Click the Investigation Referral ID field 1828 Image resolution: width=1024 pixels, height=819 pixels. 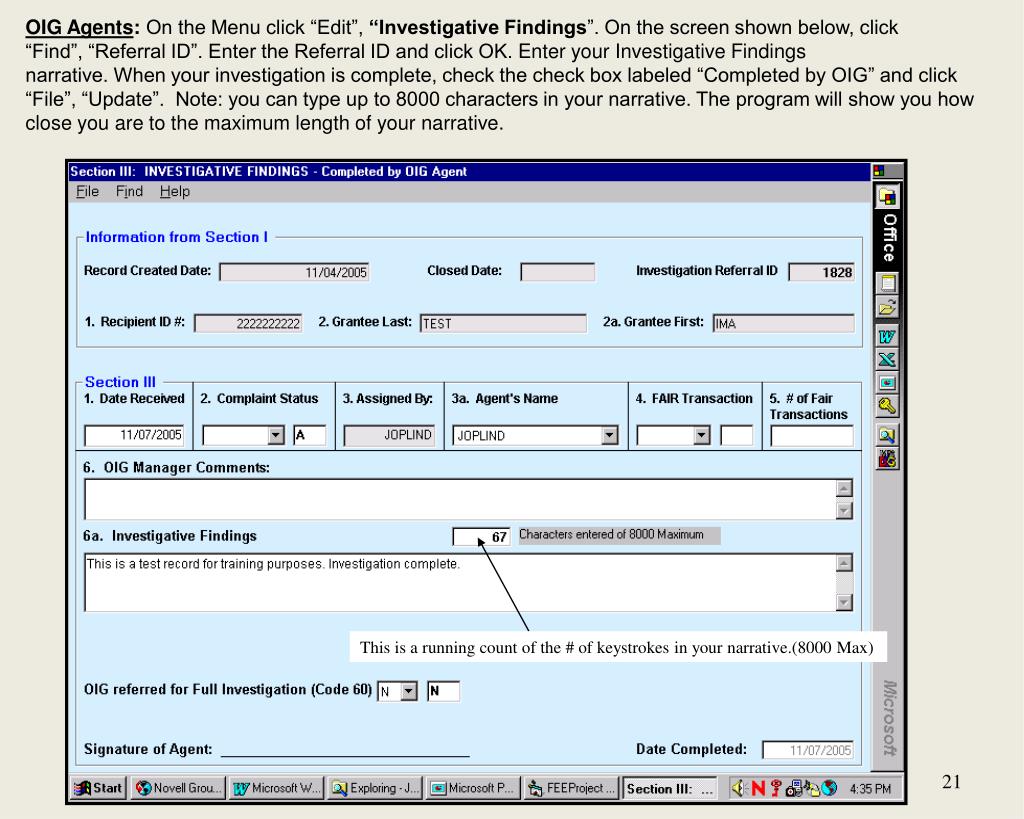click(821, 272)
